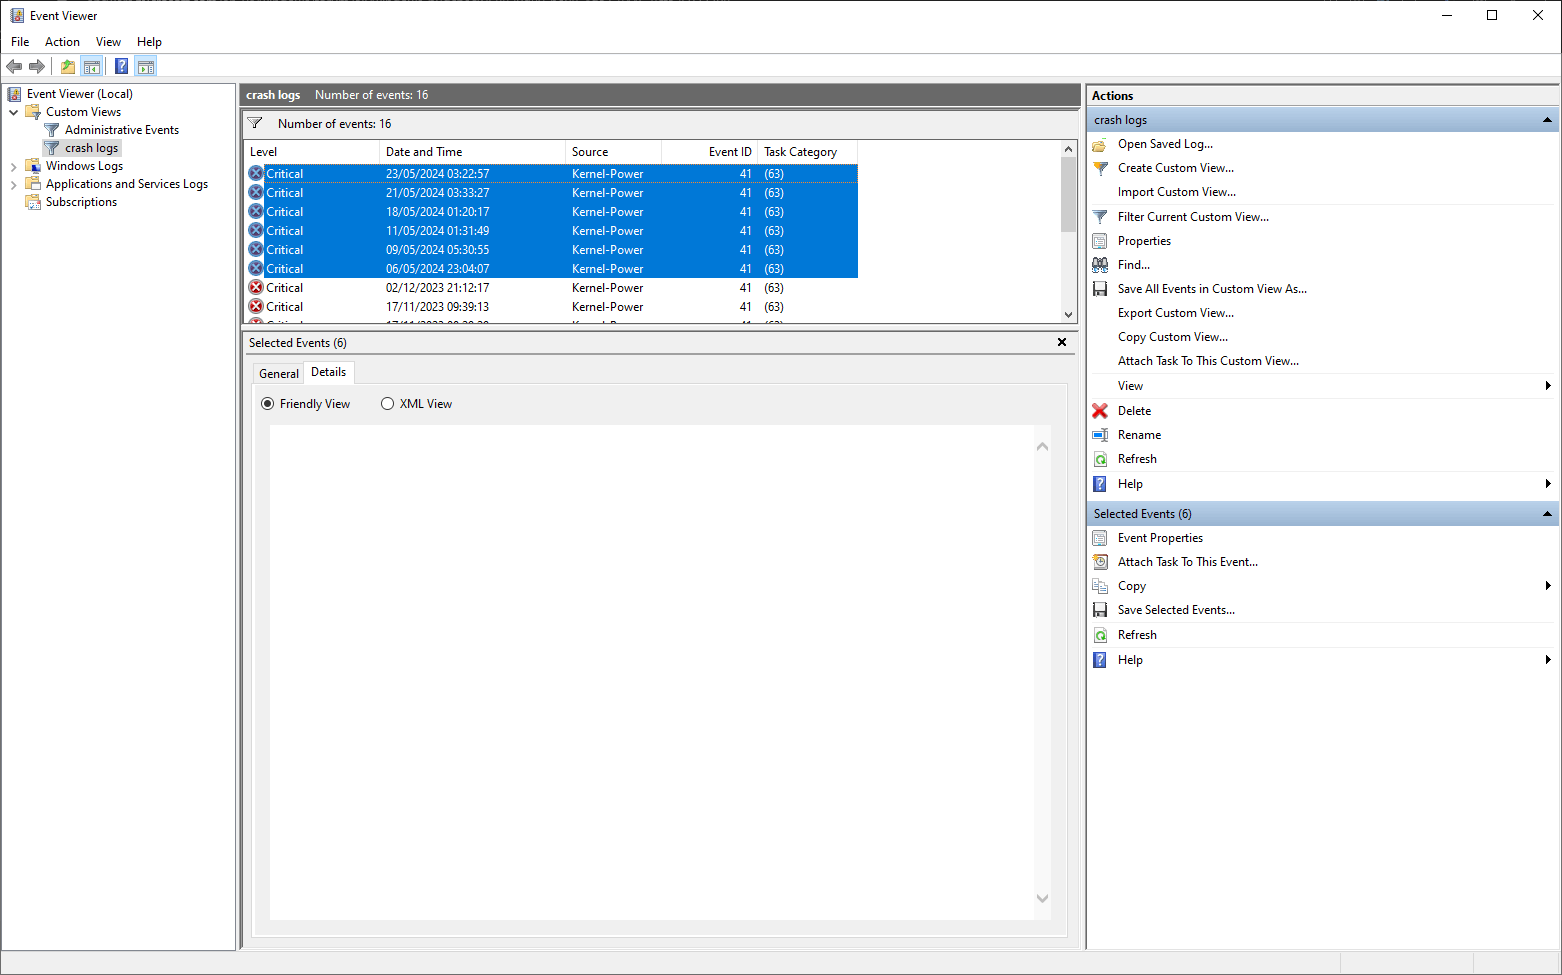The height and width of the screenshot is (975, 1562).
Task: Click Export Custom View action
Action: [x=1176, y=313]
